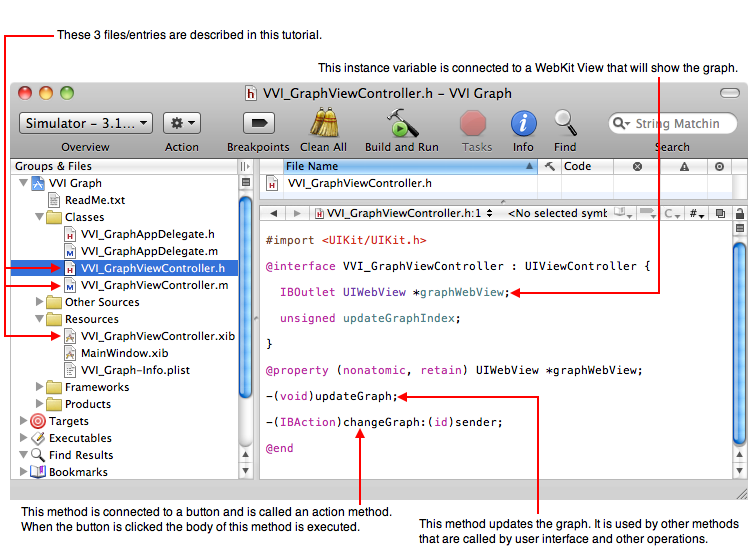Click the editor lock icon

(x=739, y=213)
